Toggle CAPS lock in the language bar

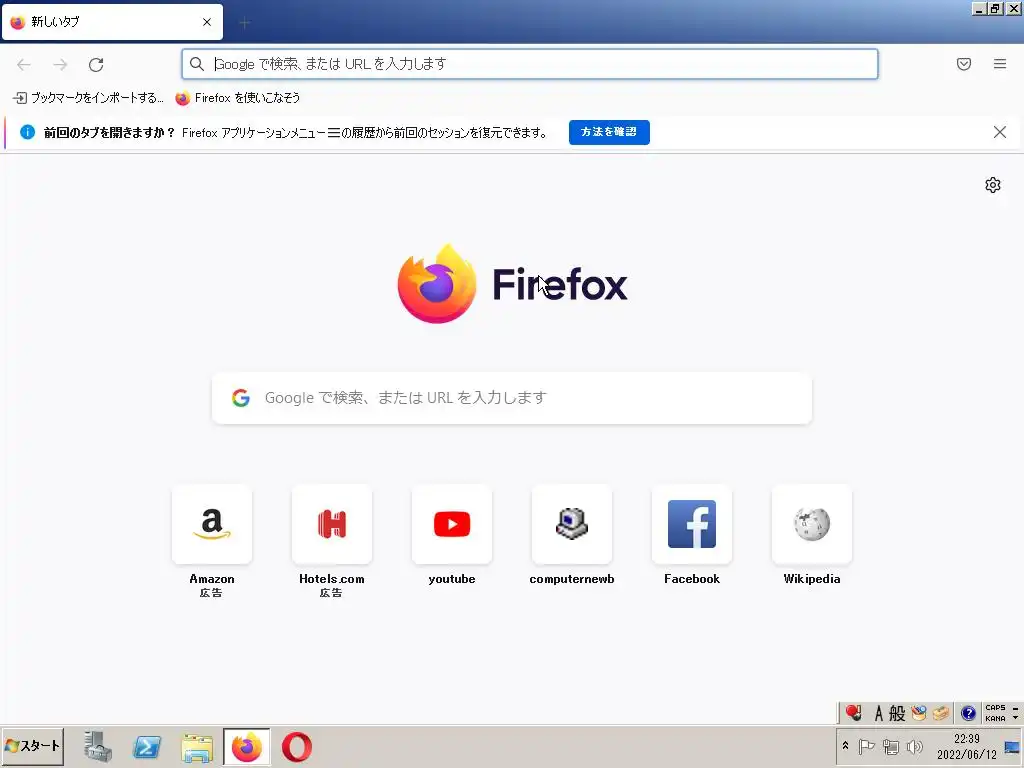(x=995, y=708)
